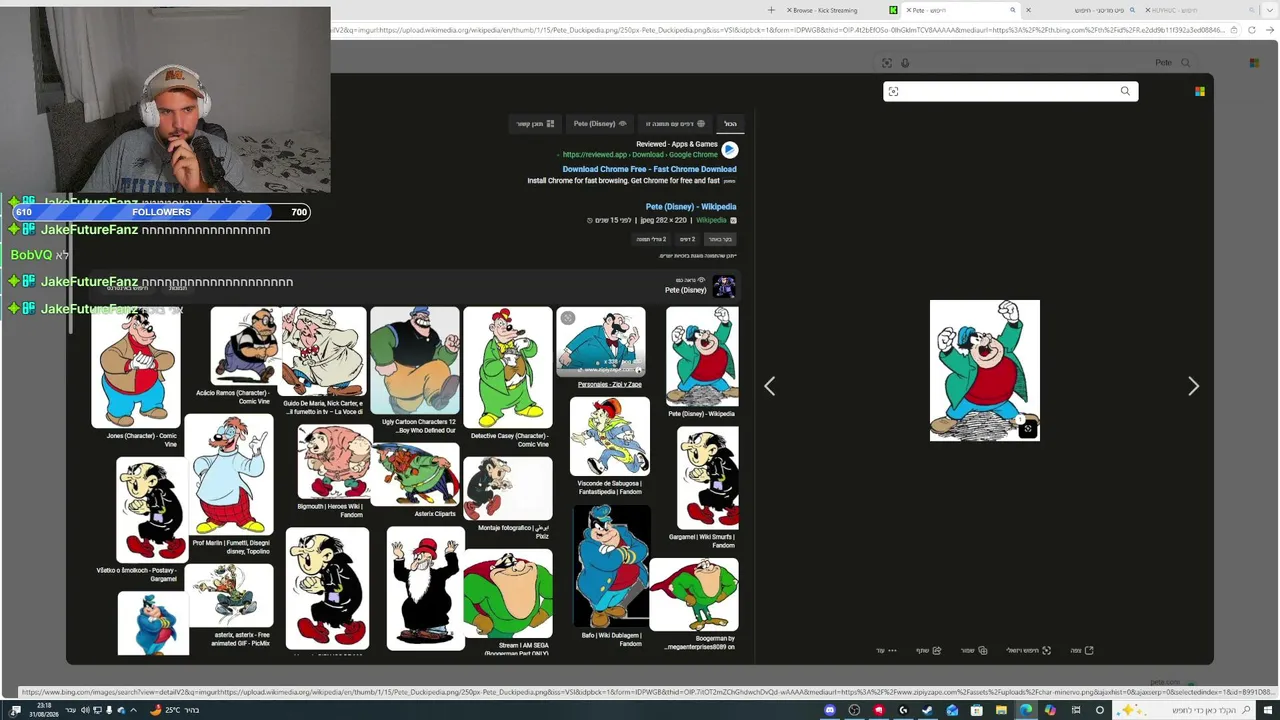Open 'Detective Casey (Character)' thumbnail

[x=508, y=368]
